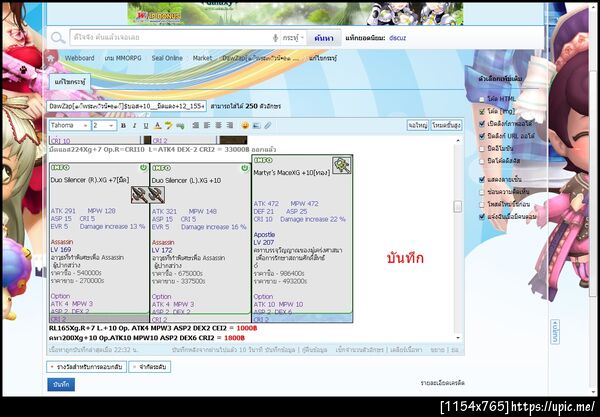Image resolution: width=600 pixels, height=417 pixels.
Task: Click the credit details link at bottom right
Action: click(x=443, y=383)
